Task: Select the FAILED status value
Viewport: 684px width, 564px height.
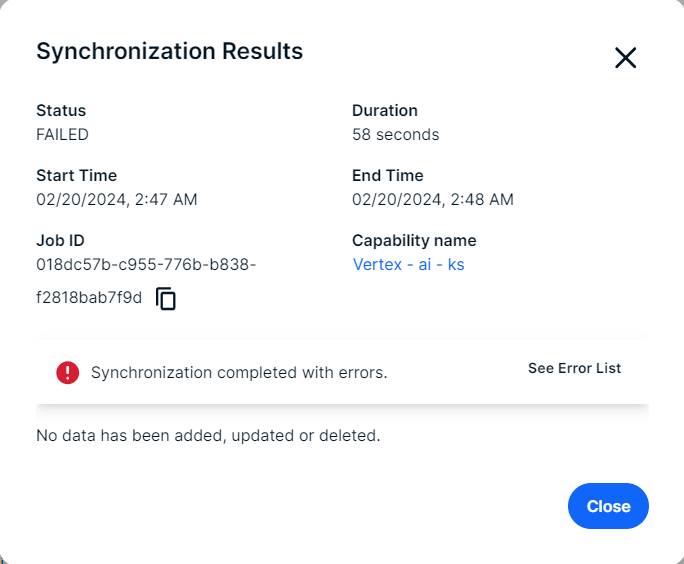Action: (62, 135)
